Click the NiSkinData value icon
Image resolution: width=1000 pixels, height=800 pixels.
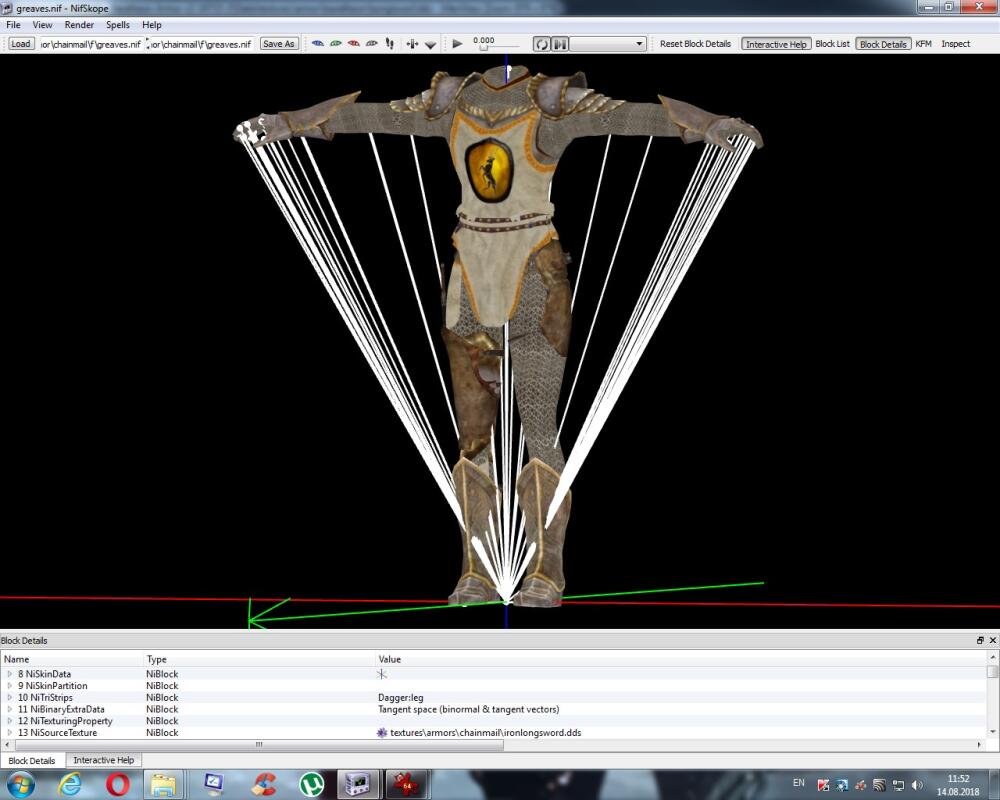pos(382,674)
